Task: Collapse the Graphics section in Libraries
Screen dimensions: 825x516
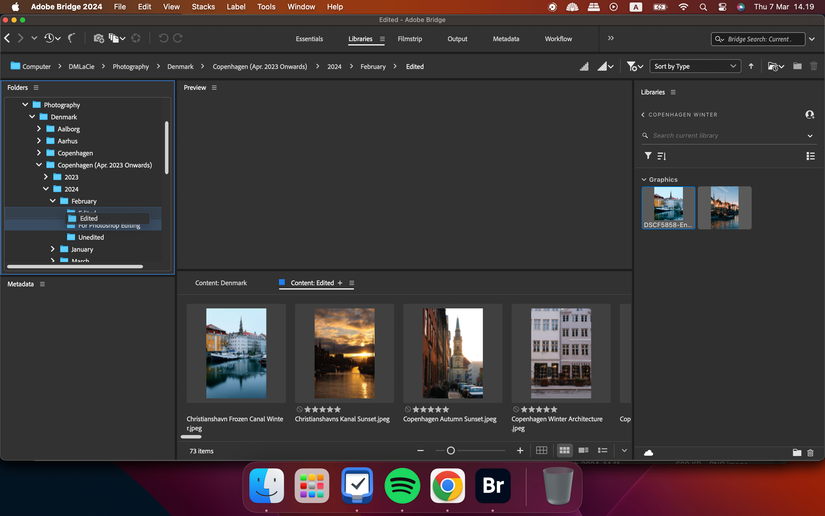Action: point(644,180)
